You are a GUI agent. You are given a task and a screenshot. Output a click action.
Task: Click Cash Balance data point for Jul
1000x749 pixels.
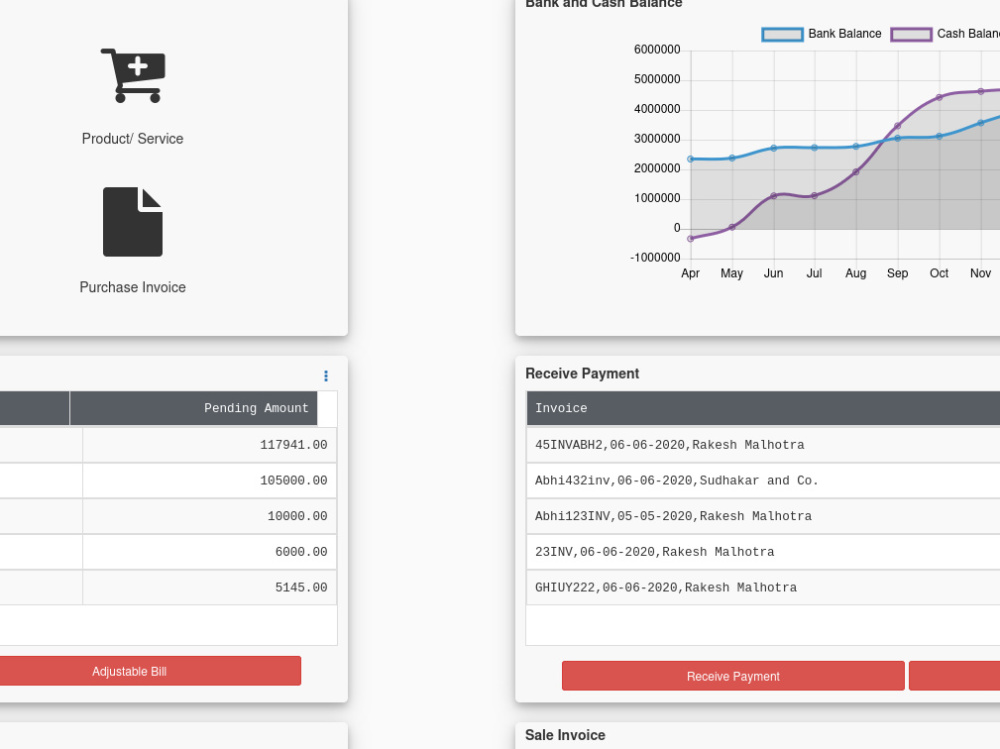click(x=814, y=196)
